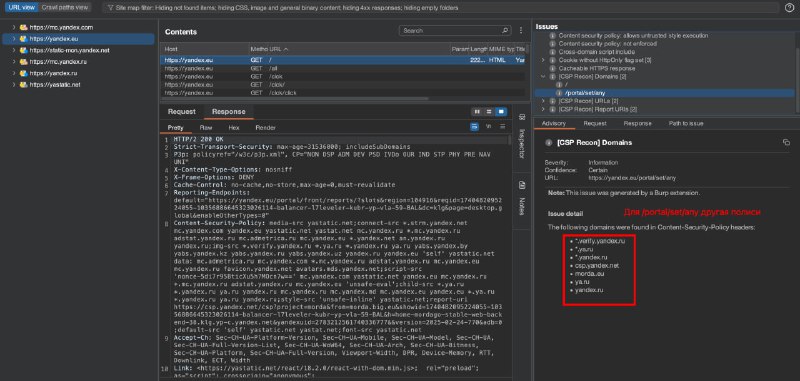Switch to side-by-side message layout icon
This screenshot has height=381, width=800.
478,112
